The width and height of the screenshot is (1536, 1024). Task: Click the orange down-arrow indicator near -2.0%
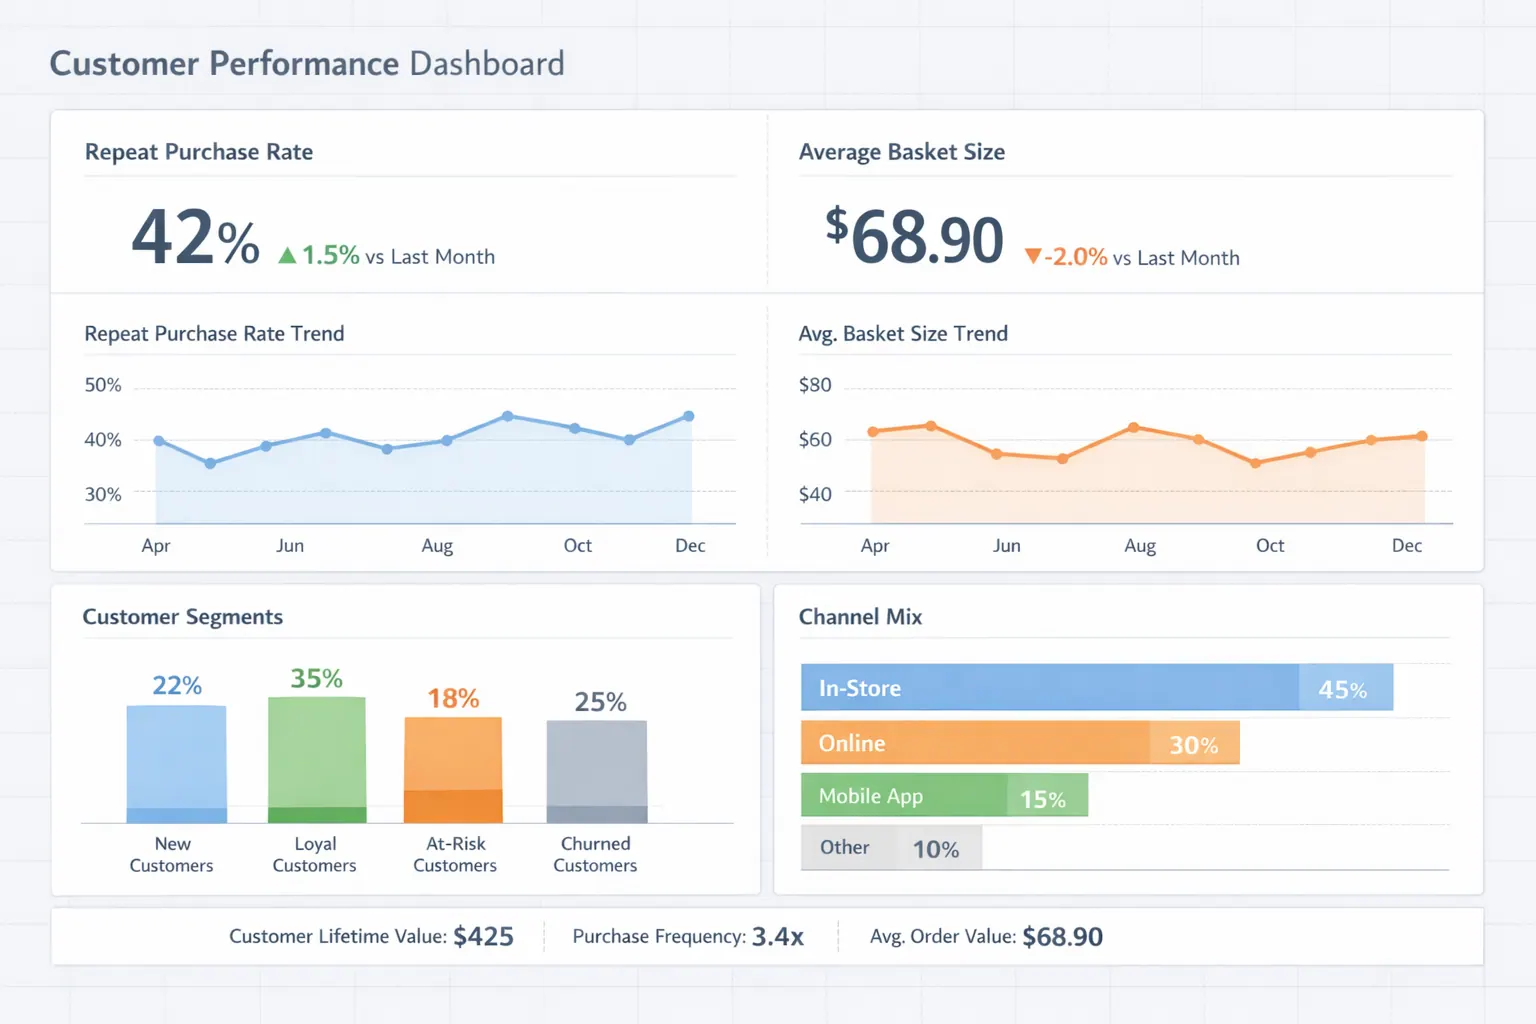pos(1032,257)
